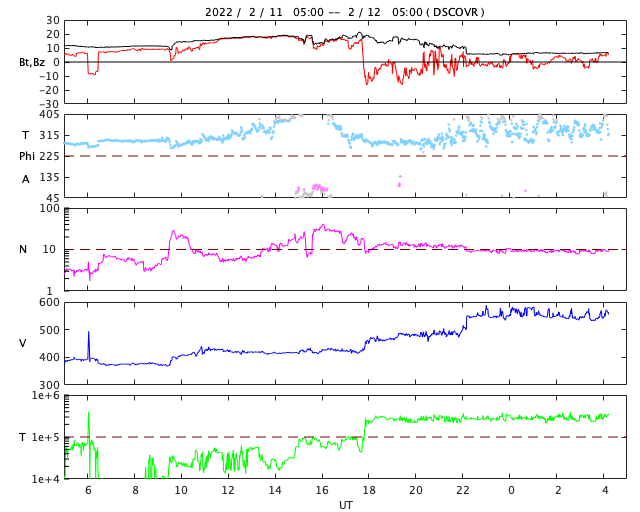This screenshot has width=640, height=512.
Task: Click the '300' tick on the V axis
Action: pyautogui.click(x=49, y=385)
